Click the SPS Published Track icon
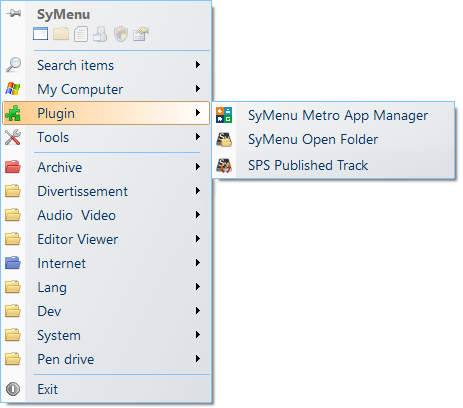463x408 pixels. click(224, 165)
